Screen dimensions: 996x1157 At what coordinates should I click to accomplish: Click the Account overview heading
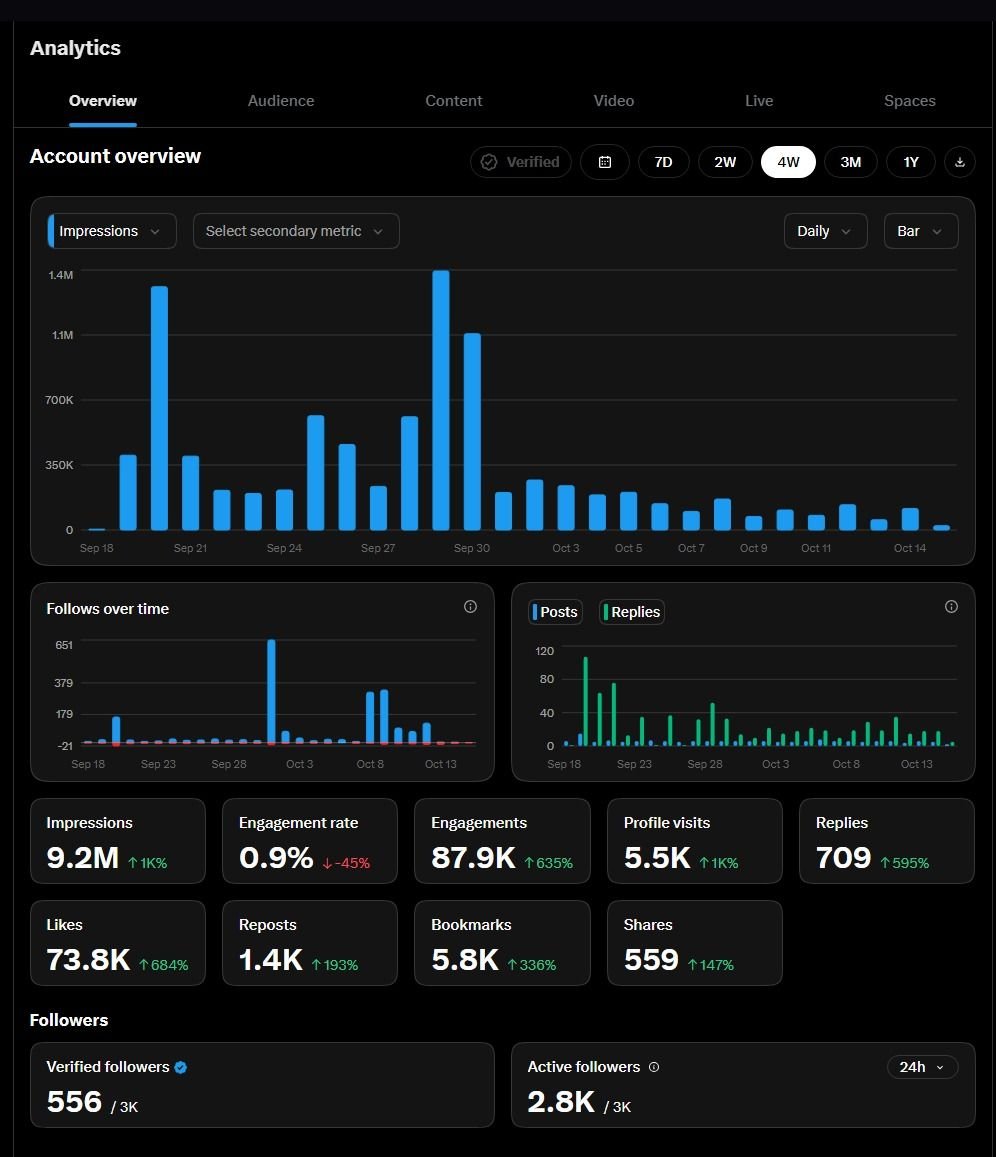115,156
